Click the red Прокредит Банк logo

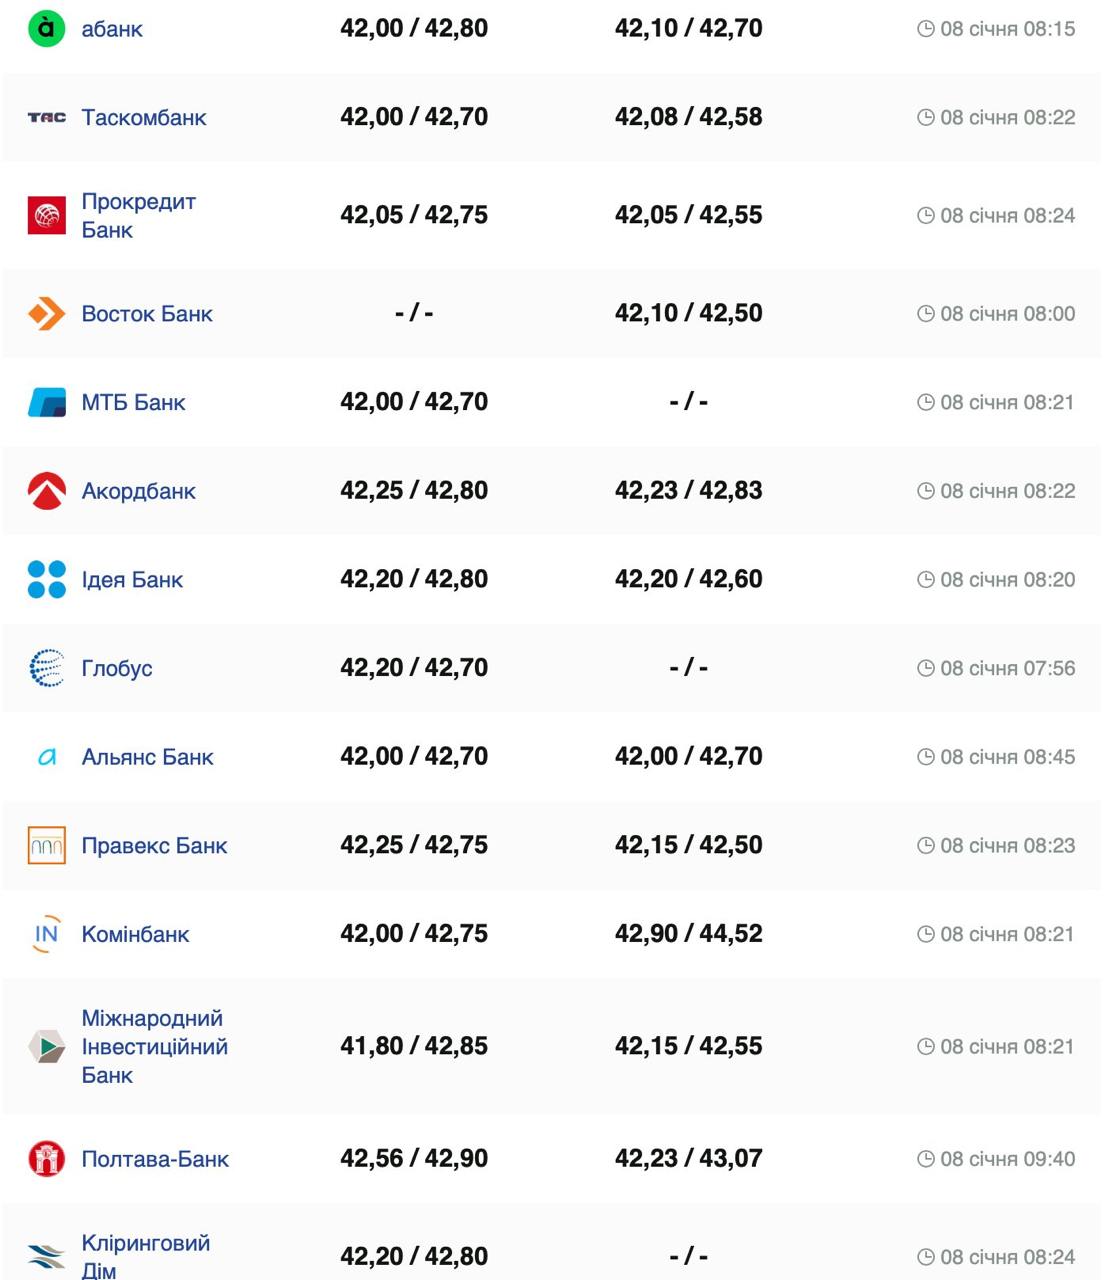(46, 215)
